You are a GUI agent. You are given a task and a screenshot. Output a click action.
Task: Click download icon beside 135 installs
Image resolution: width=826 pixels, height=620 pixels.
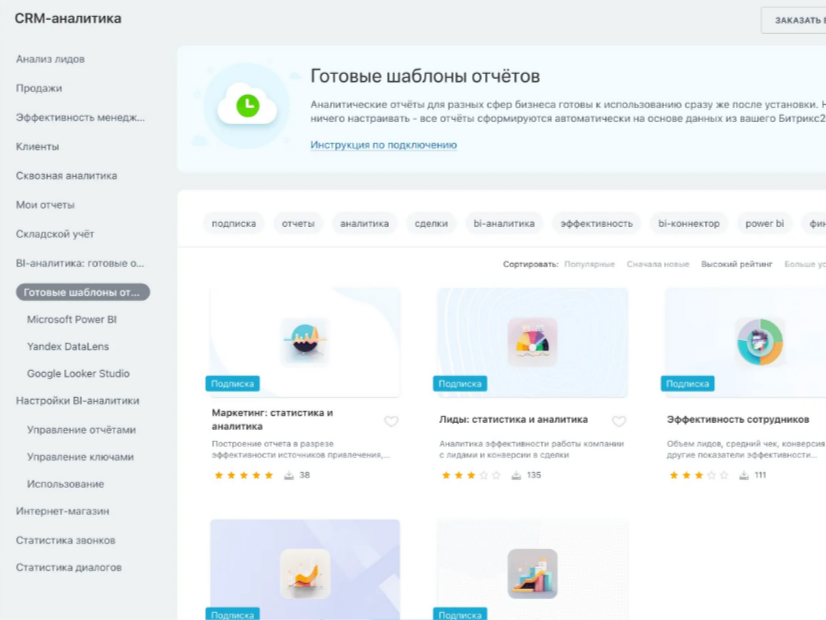click(516, 475)
